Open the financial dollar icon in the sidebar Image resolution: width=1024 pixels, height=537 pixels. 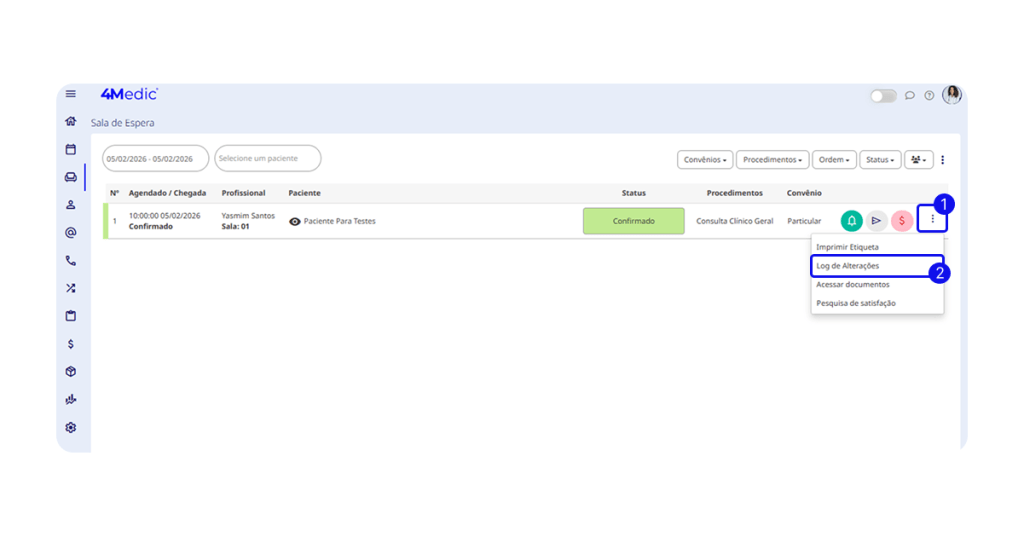71,344
